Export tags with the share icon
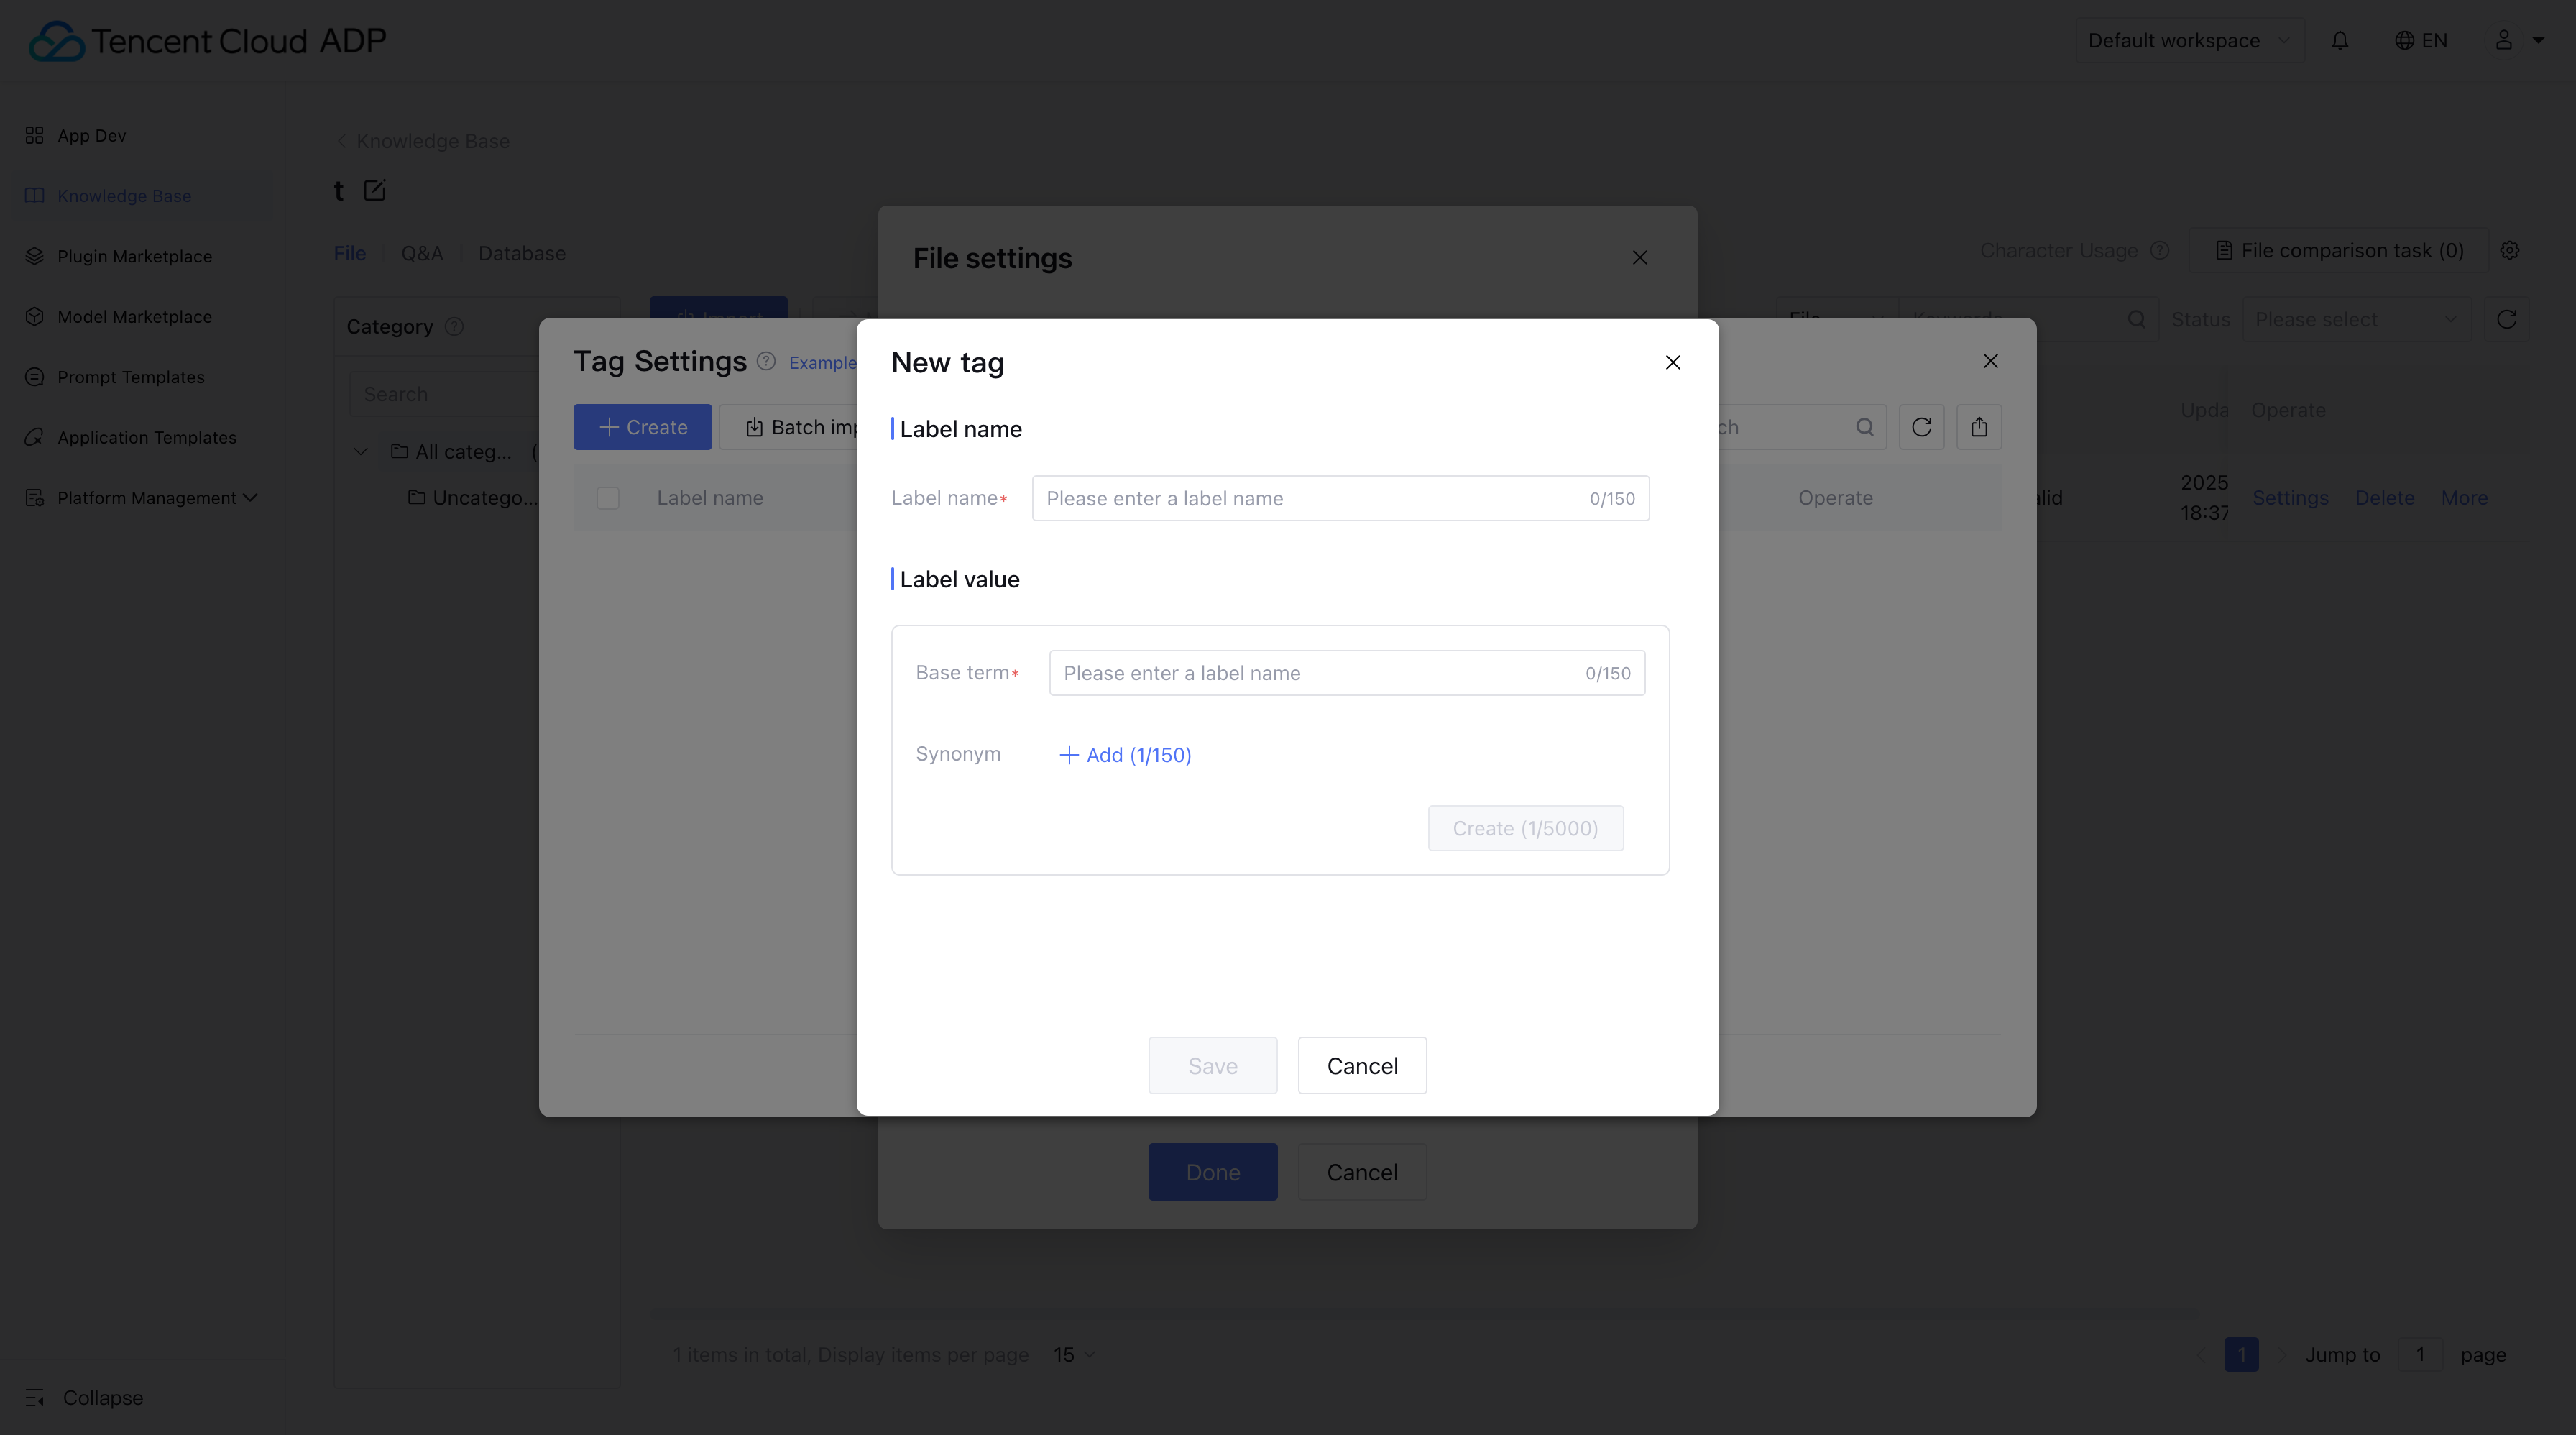Screen dimensions: 2576x1435 [x=1979, y=427]
